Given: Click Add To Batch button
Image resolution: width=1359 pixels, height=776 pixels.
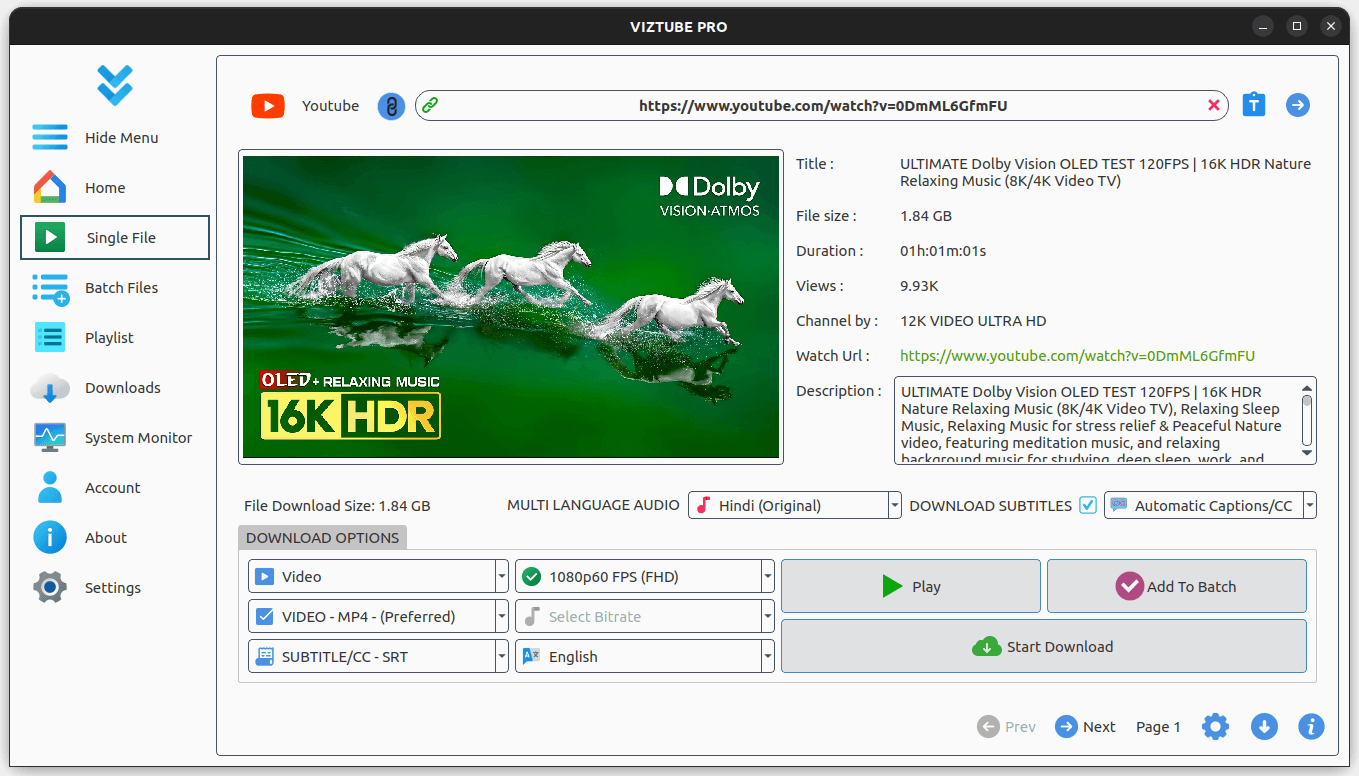Looking at the screenshot, I should point(1177,586).
